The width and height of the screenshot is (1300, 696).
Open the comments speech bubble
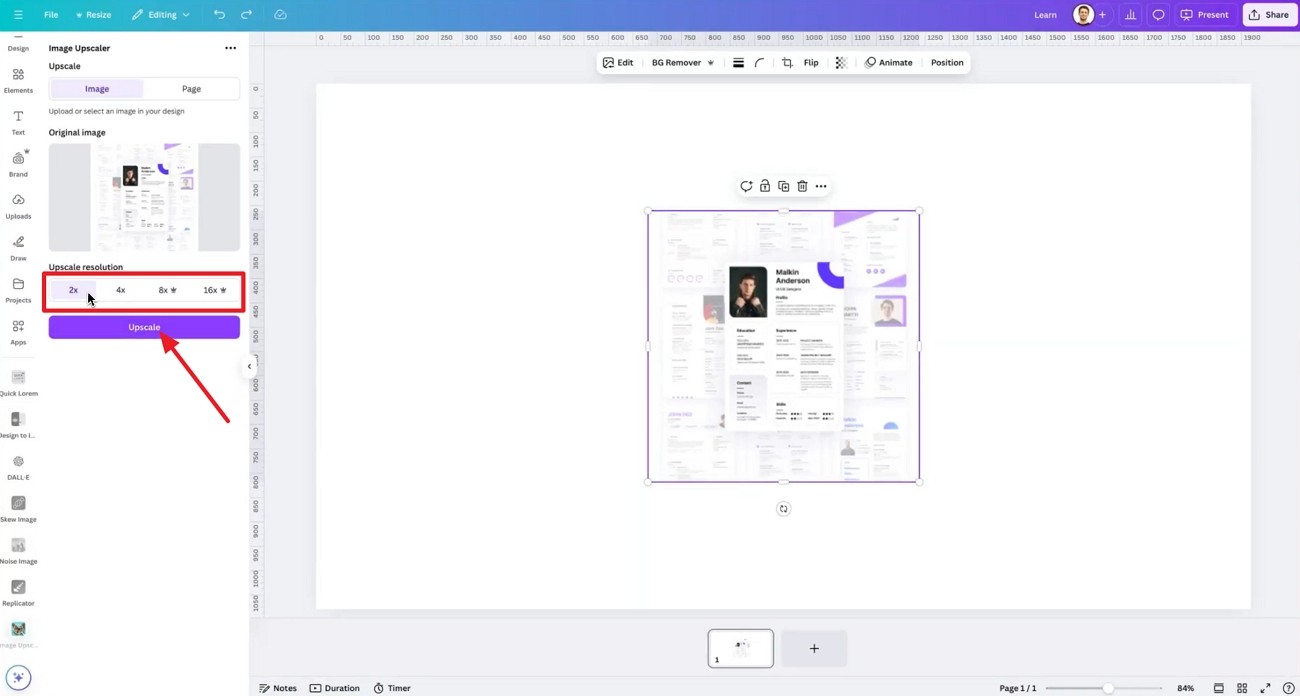[1158, 15]
